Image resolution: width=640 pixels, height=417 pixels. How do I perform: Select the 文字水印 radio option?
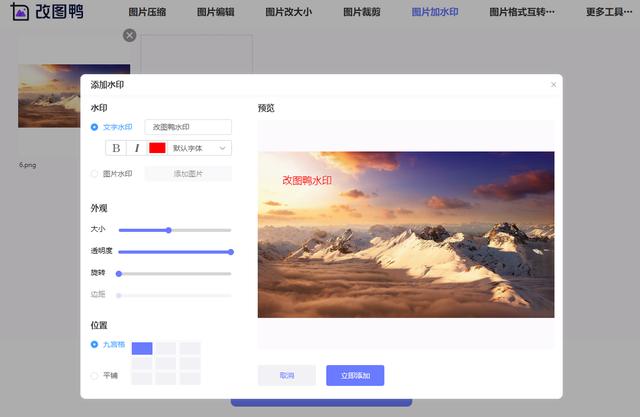94,127
